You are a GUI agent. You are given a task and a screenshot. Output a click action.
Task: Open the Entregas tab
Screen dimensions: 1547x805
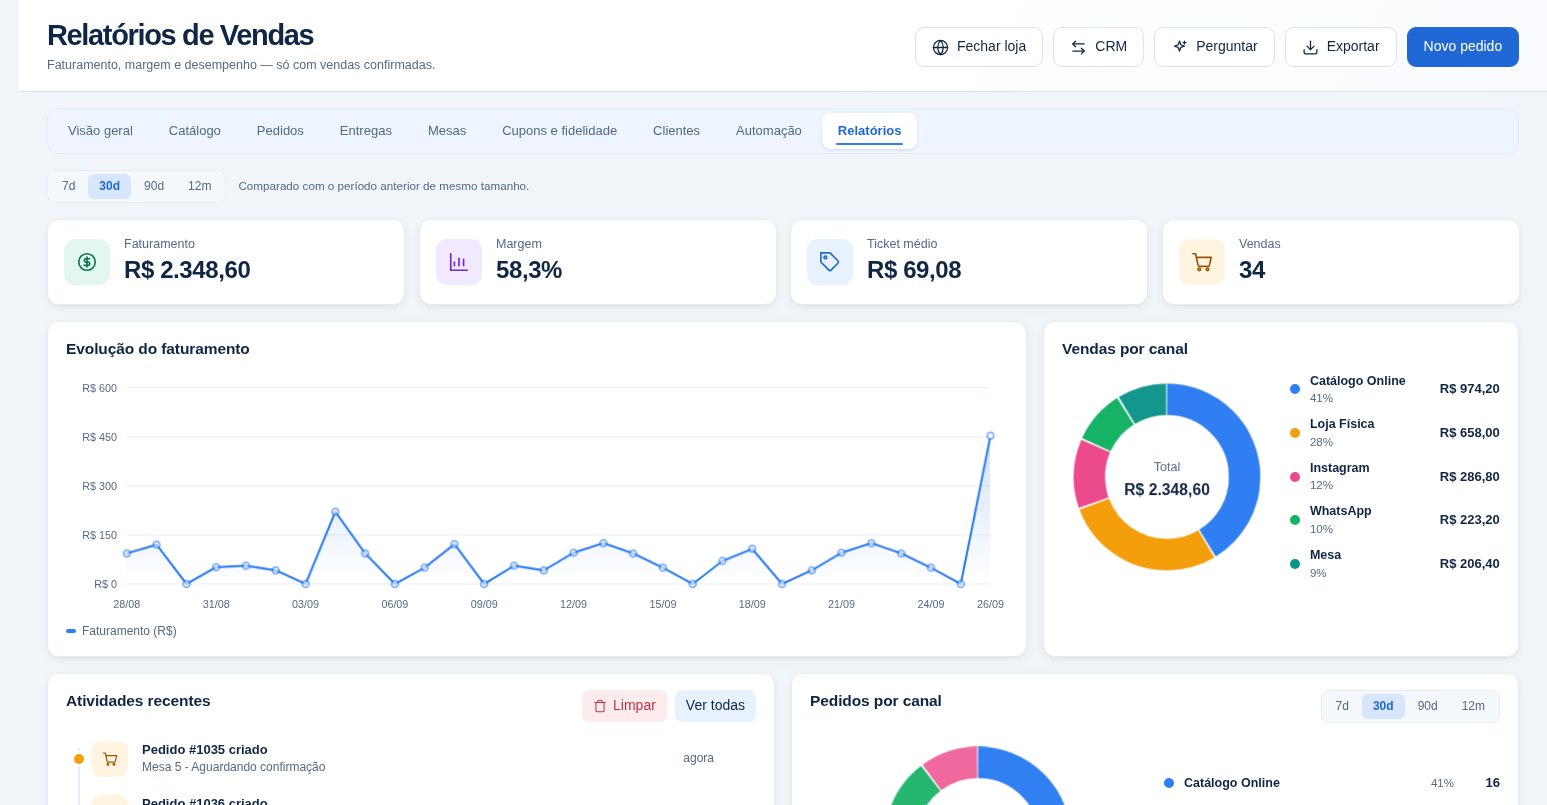(x=366, y=131)
